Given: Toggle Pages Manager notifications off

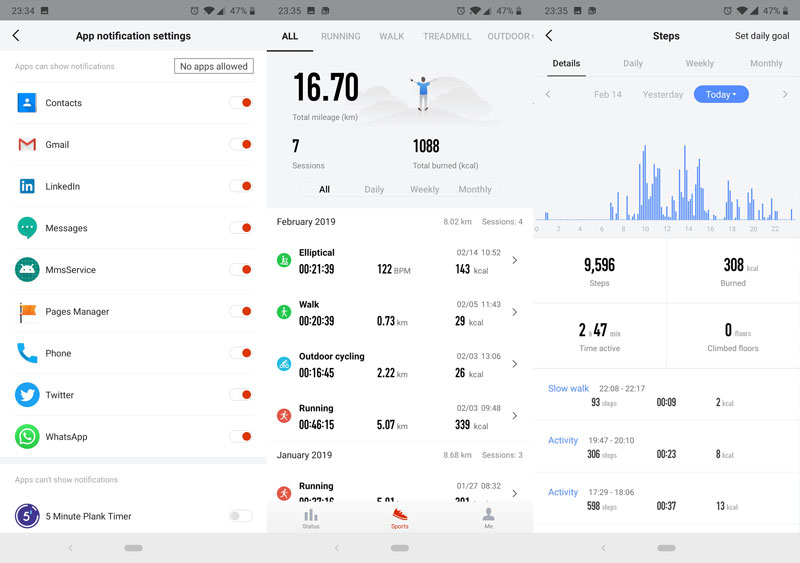Looking at the screenshot, I should 241,311.
